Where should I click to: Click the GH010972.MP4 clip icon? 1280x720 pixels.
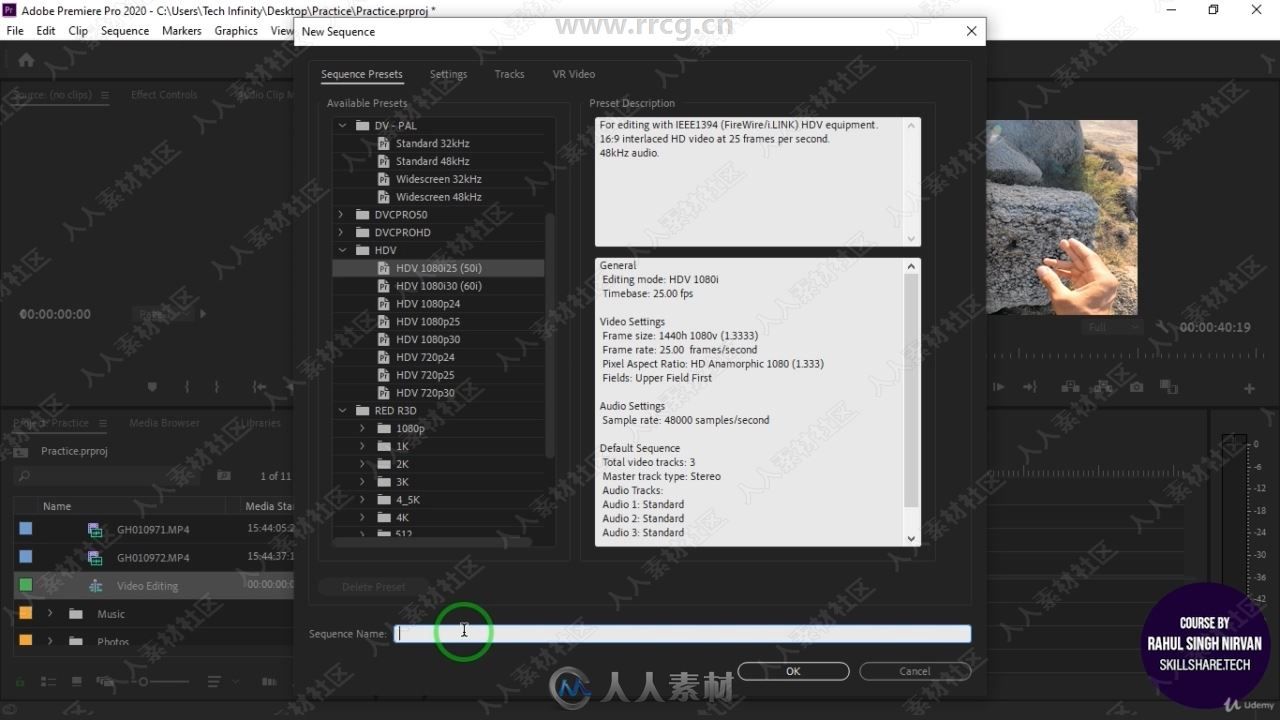point(95,558)
